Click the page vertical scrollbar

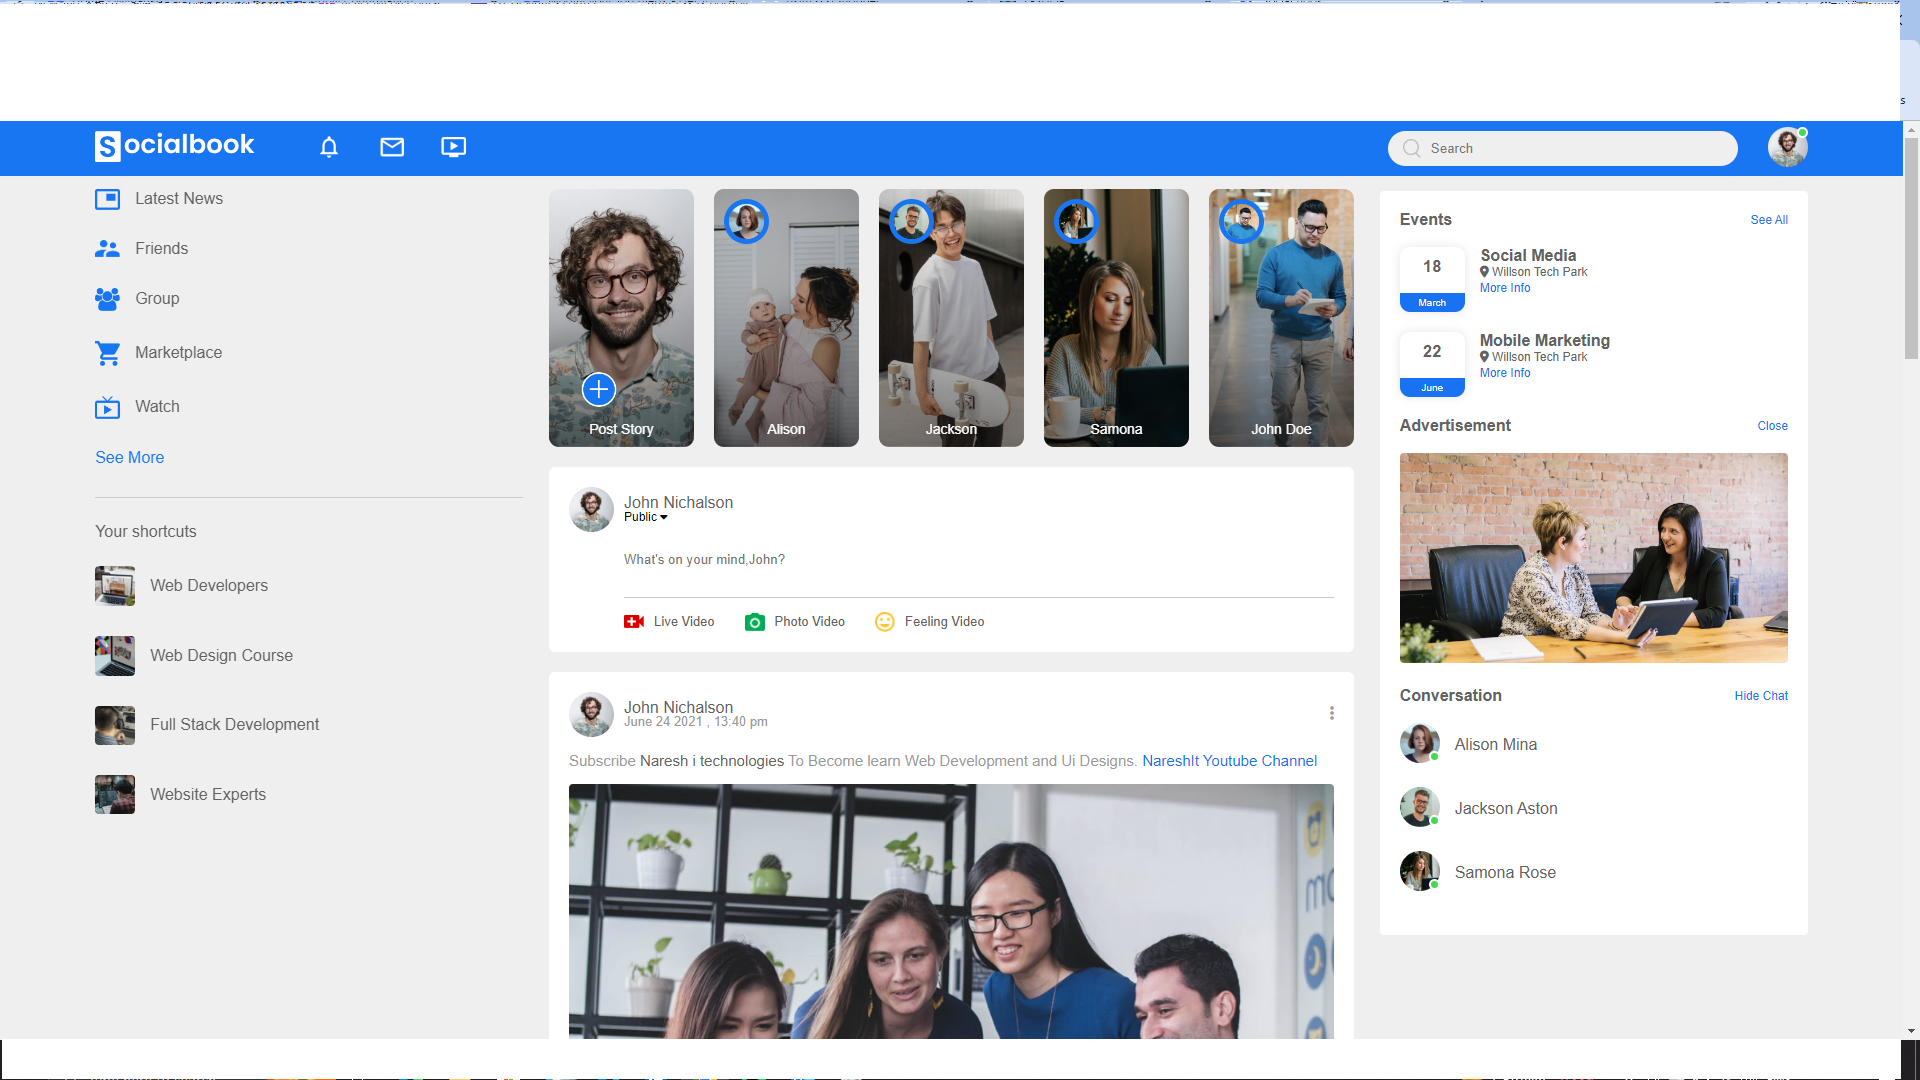pos(1911,250)
